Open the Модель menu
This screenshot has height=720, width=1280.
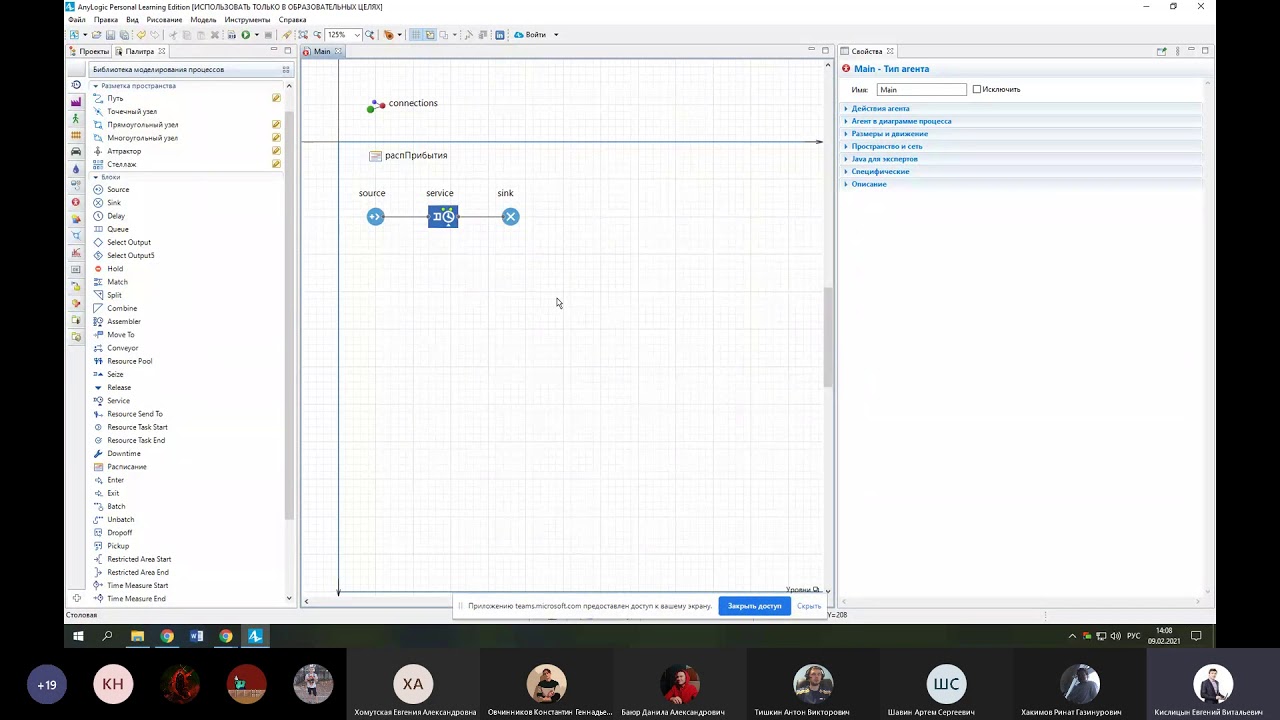[x=203, y=20]
